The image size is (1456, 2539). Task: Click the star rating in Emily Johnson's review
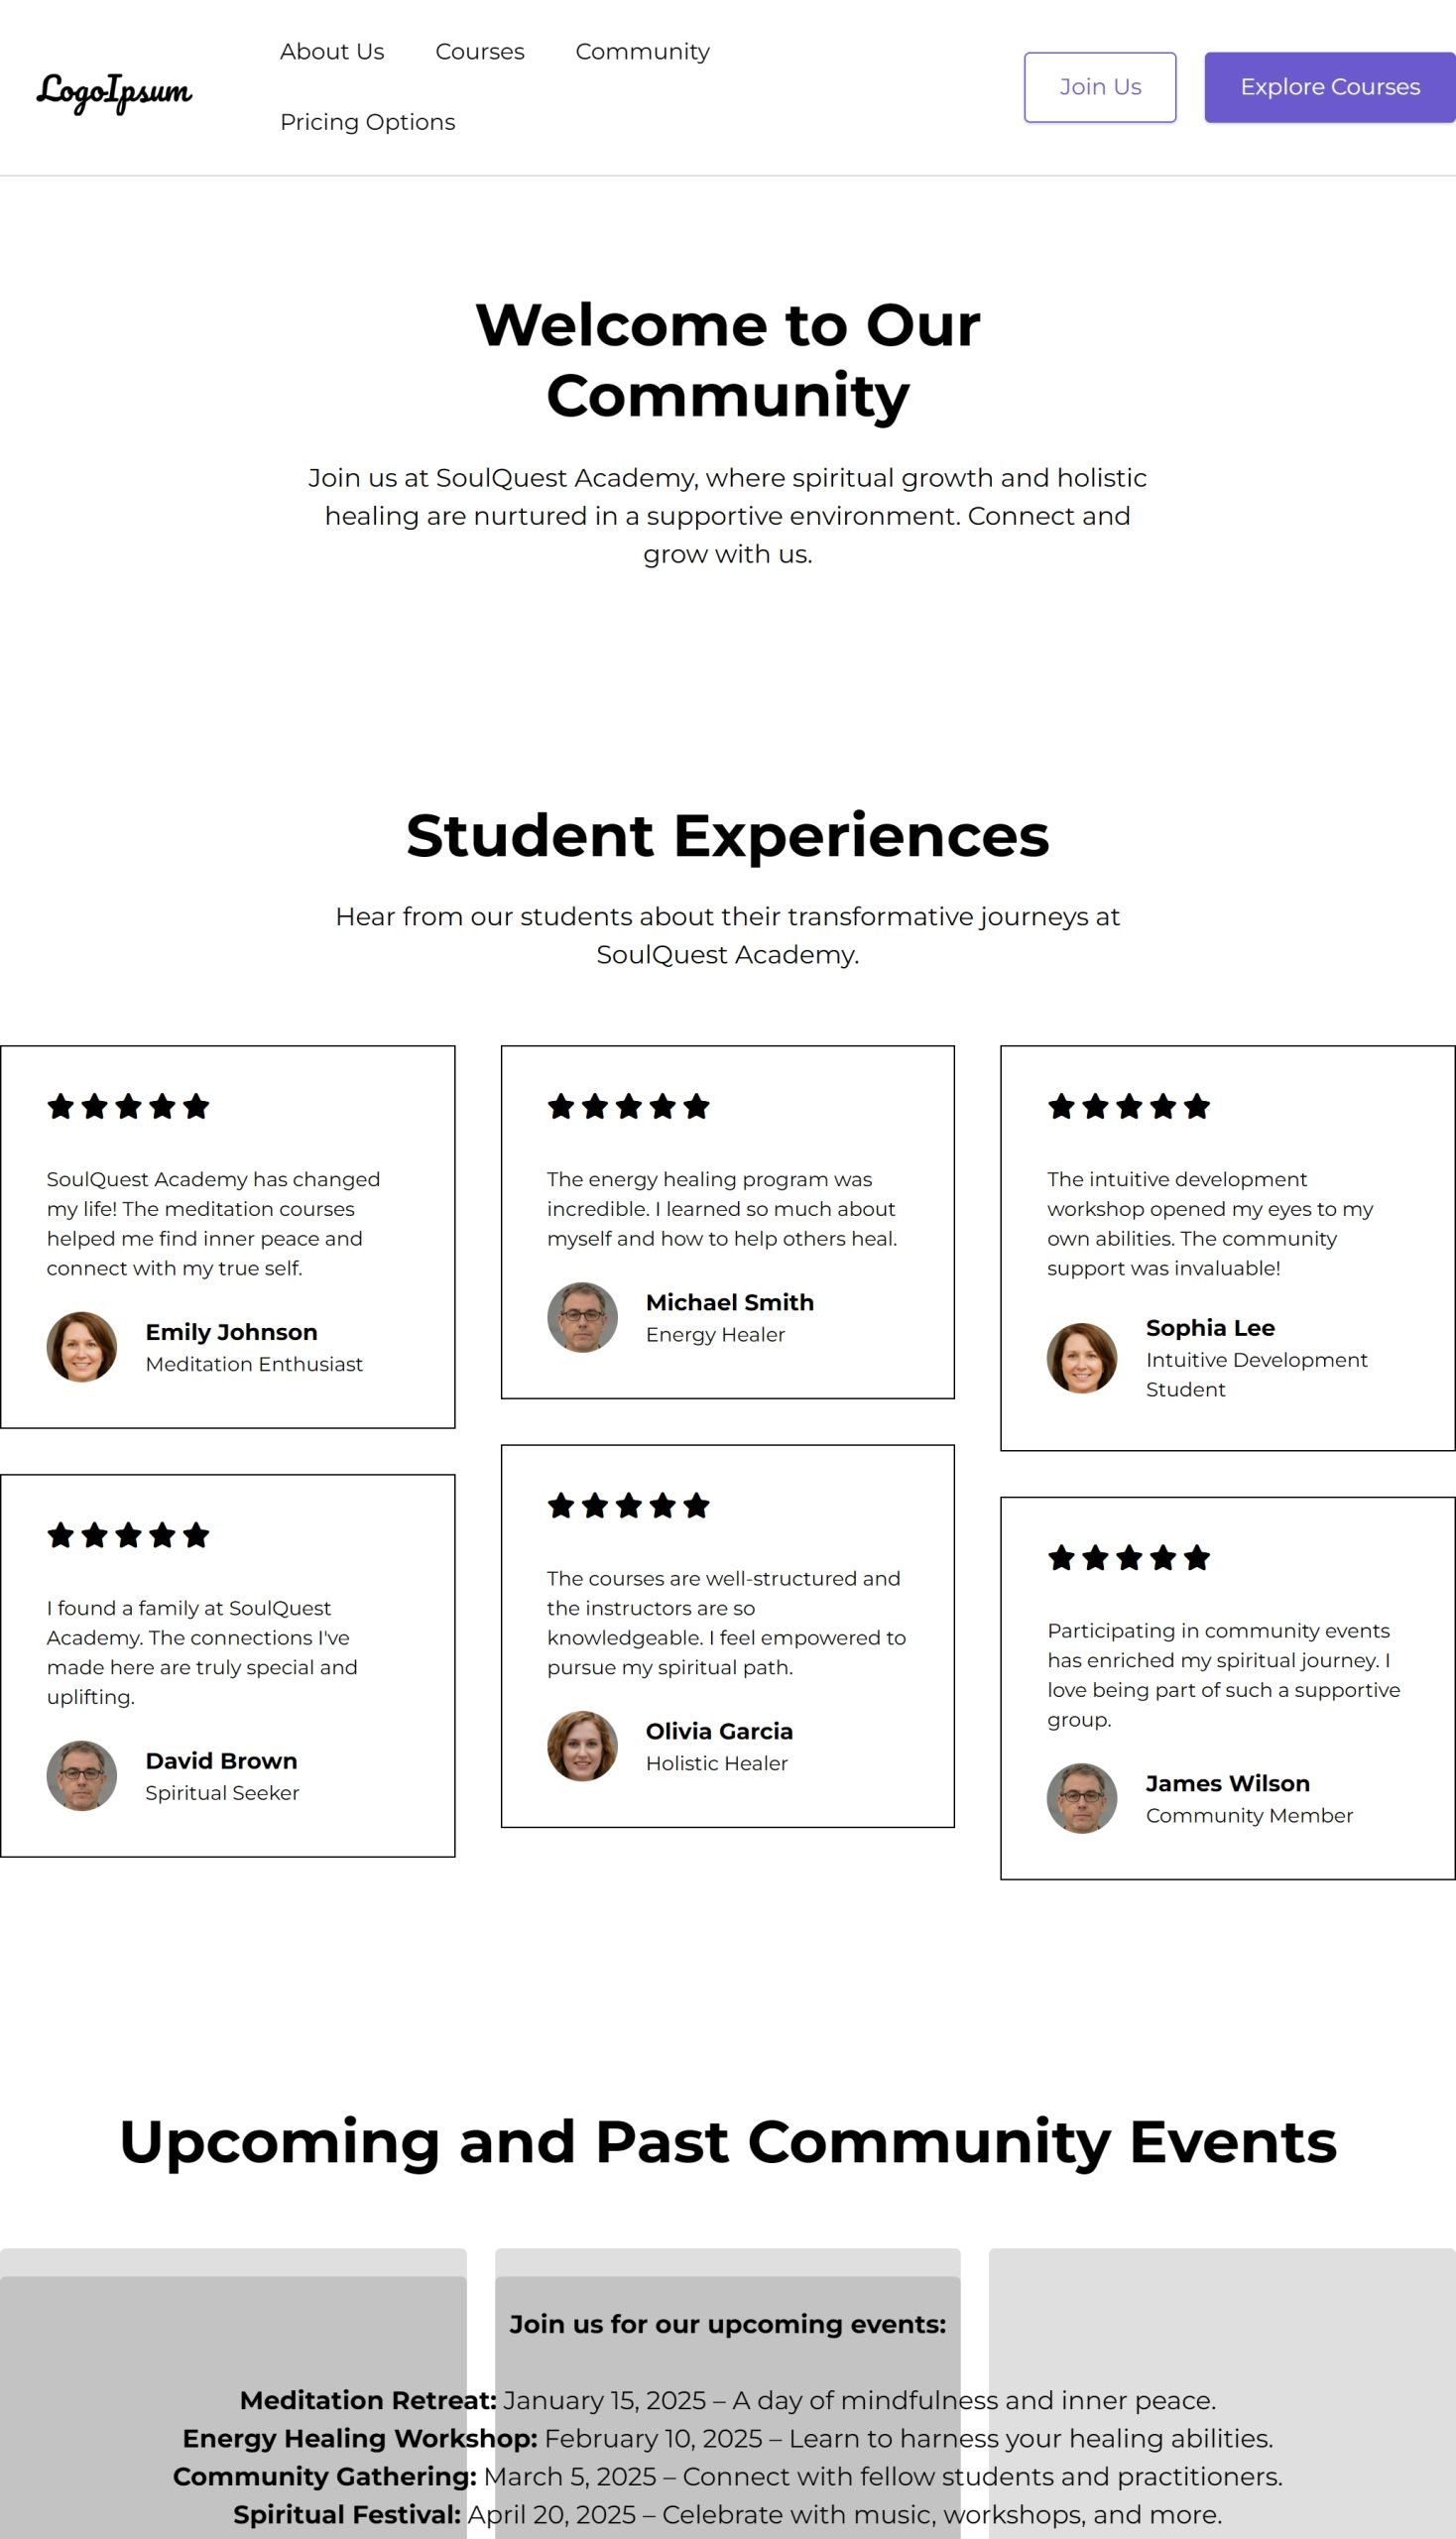tap(128, 1106)
